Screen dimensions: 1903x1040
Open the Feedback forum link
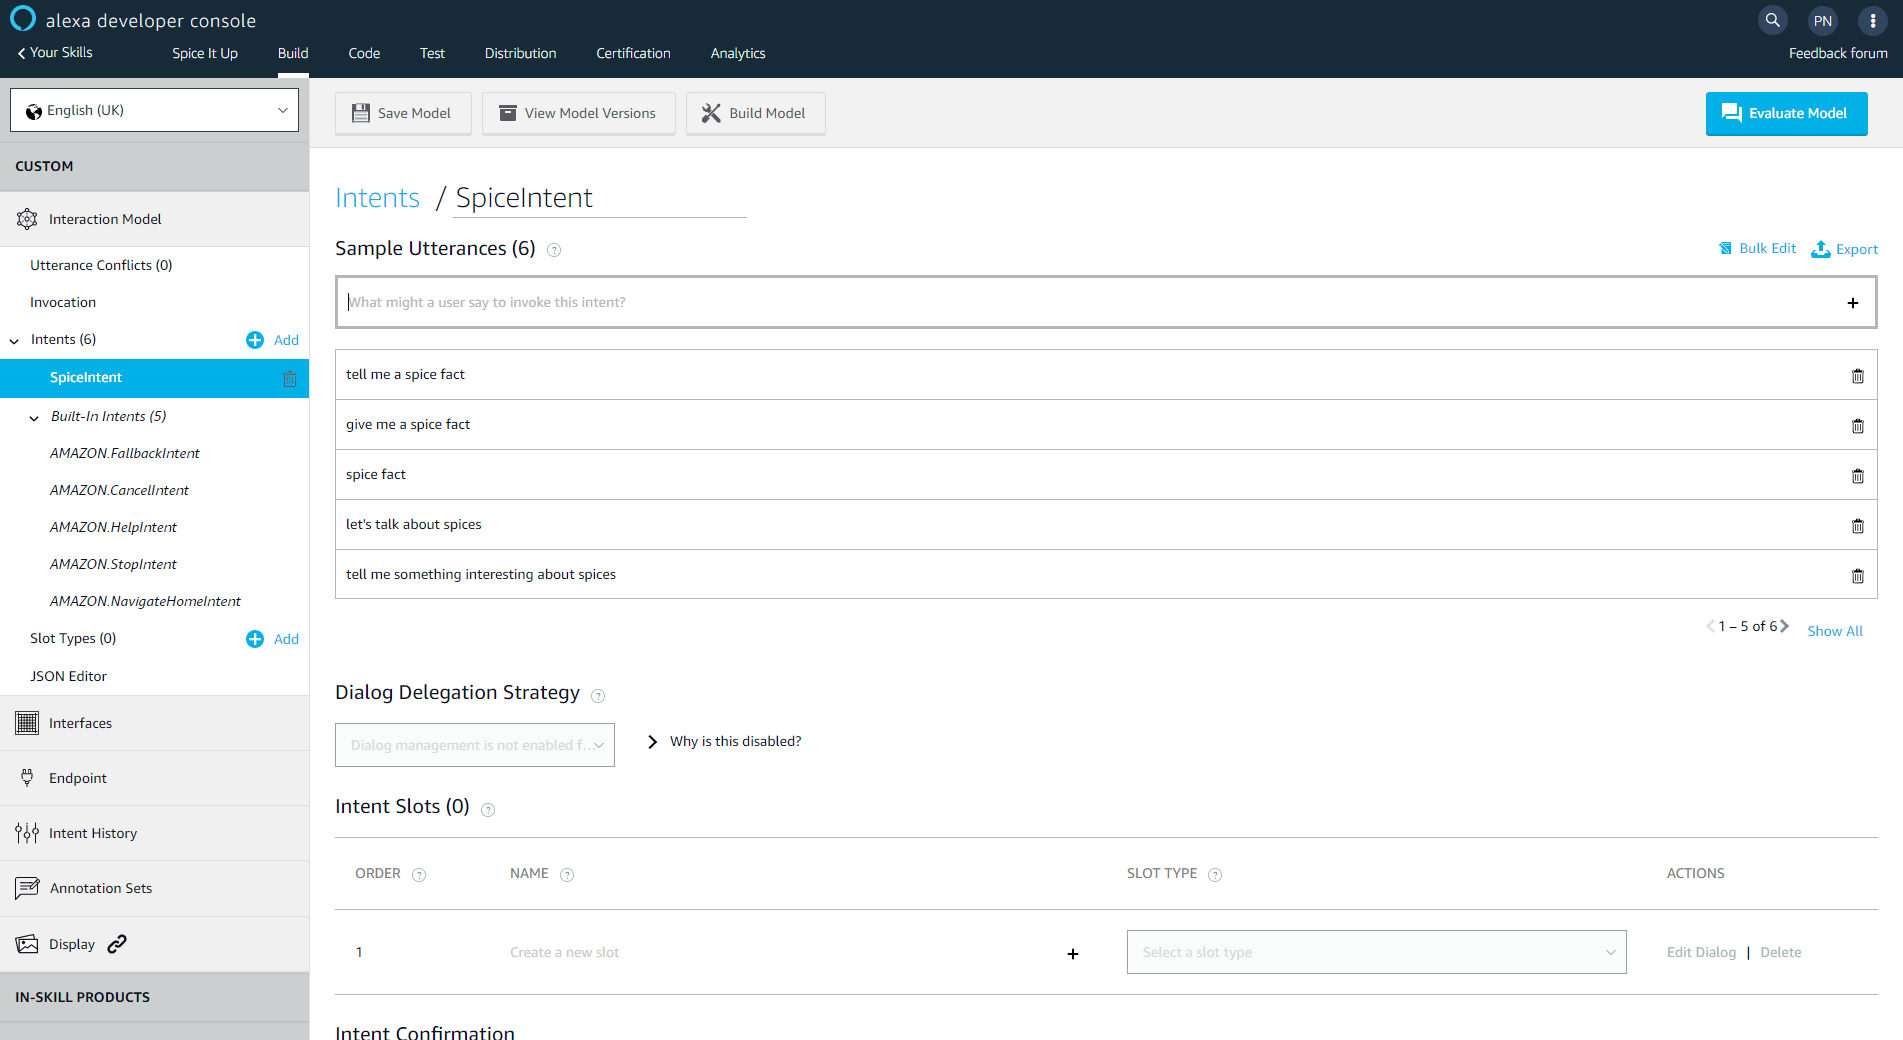click(x=1838, y=53)
